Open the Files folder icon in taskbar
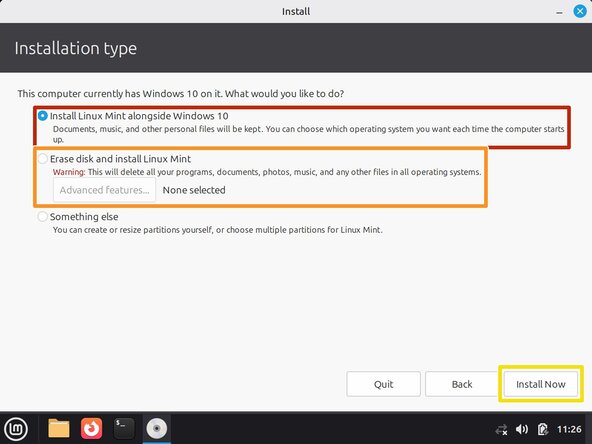This screenshot has width=592, height=444. coord(59,429)
